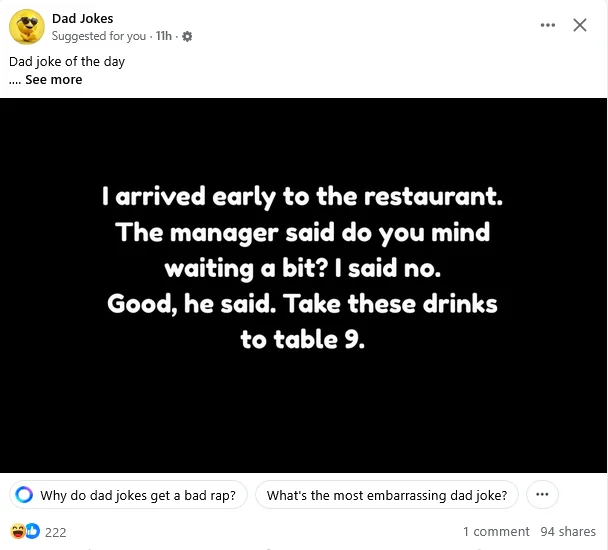The height and width of the screenshot is (550, 608).
Task: Click the Haha reaction emoji
Action: pyautogui.click(x=18, y=531)
